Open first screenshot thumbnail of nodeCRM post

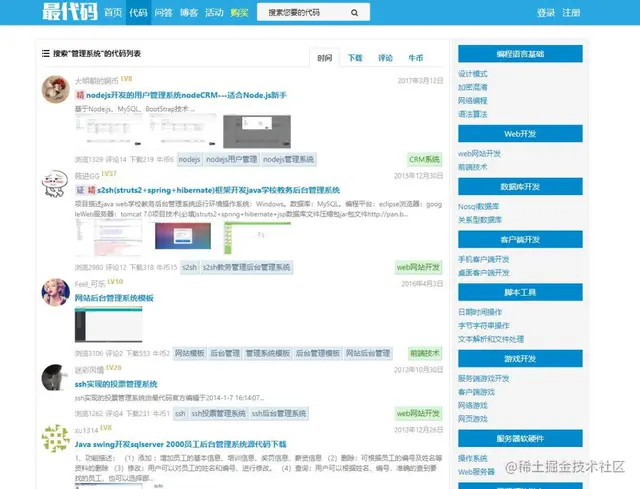[x=109, y=130]
